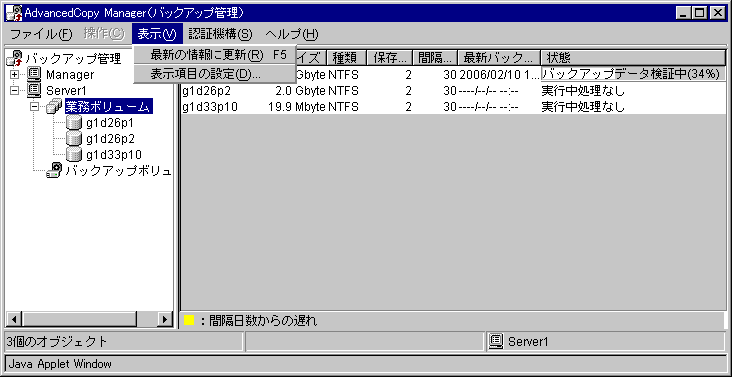Viewport: 732px width, 377px height.
Task: Click the g1d26p1 disk cylinder icon
Action: (x=74, y=123)
